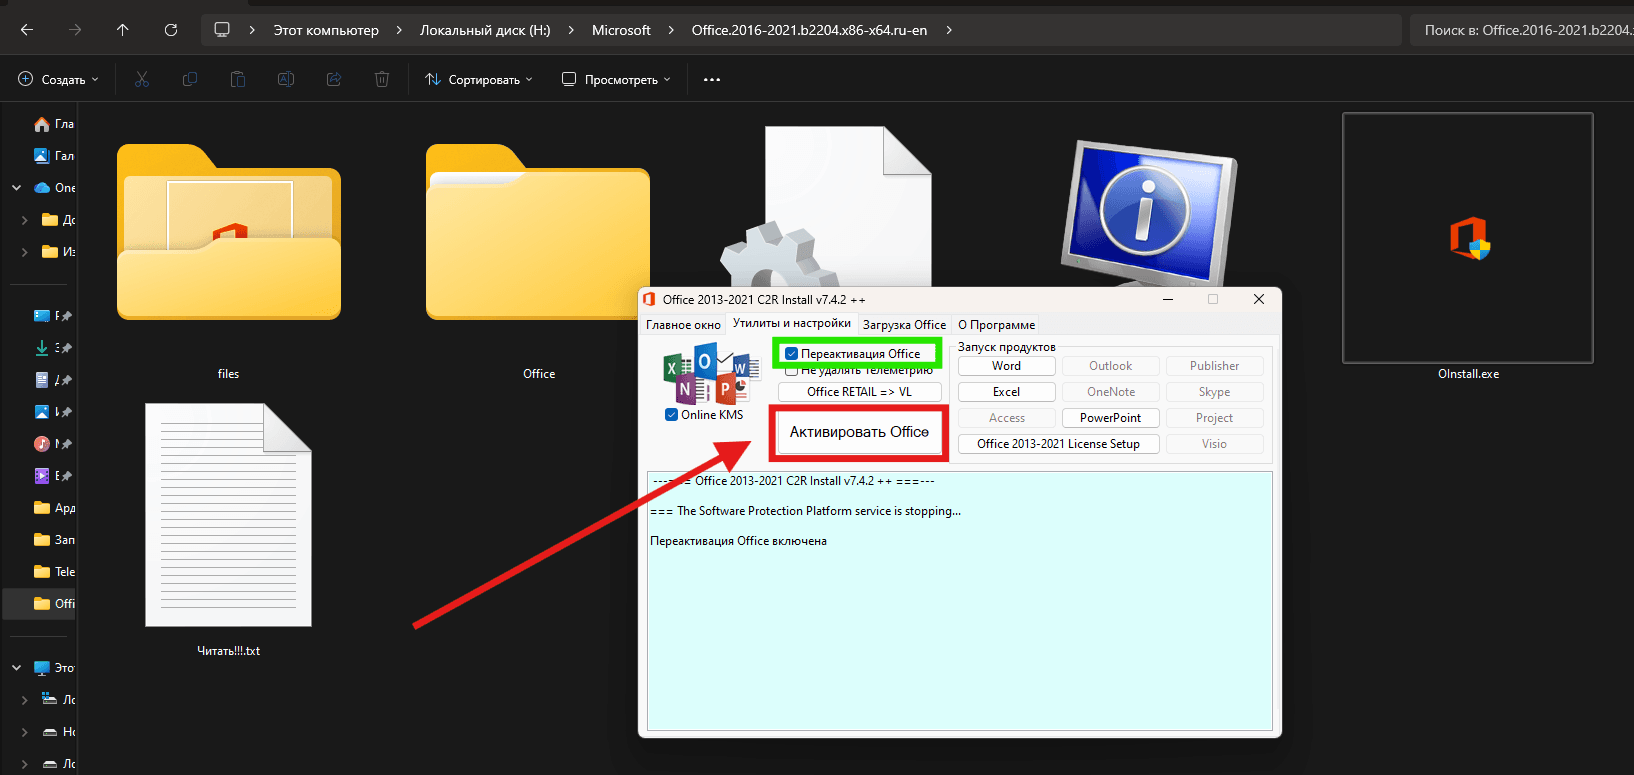Select the Читать!!!.txt text file
The image size is (1634, 775).
tap(228, 515)
